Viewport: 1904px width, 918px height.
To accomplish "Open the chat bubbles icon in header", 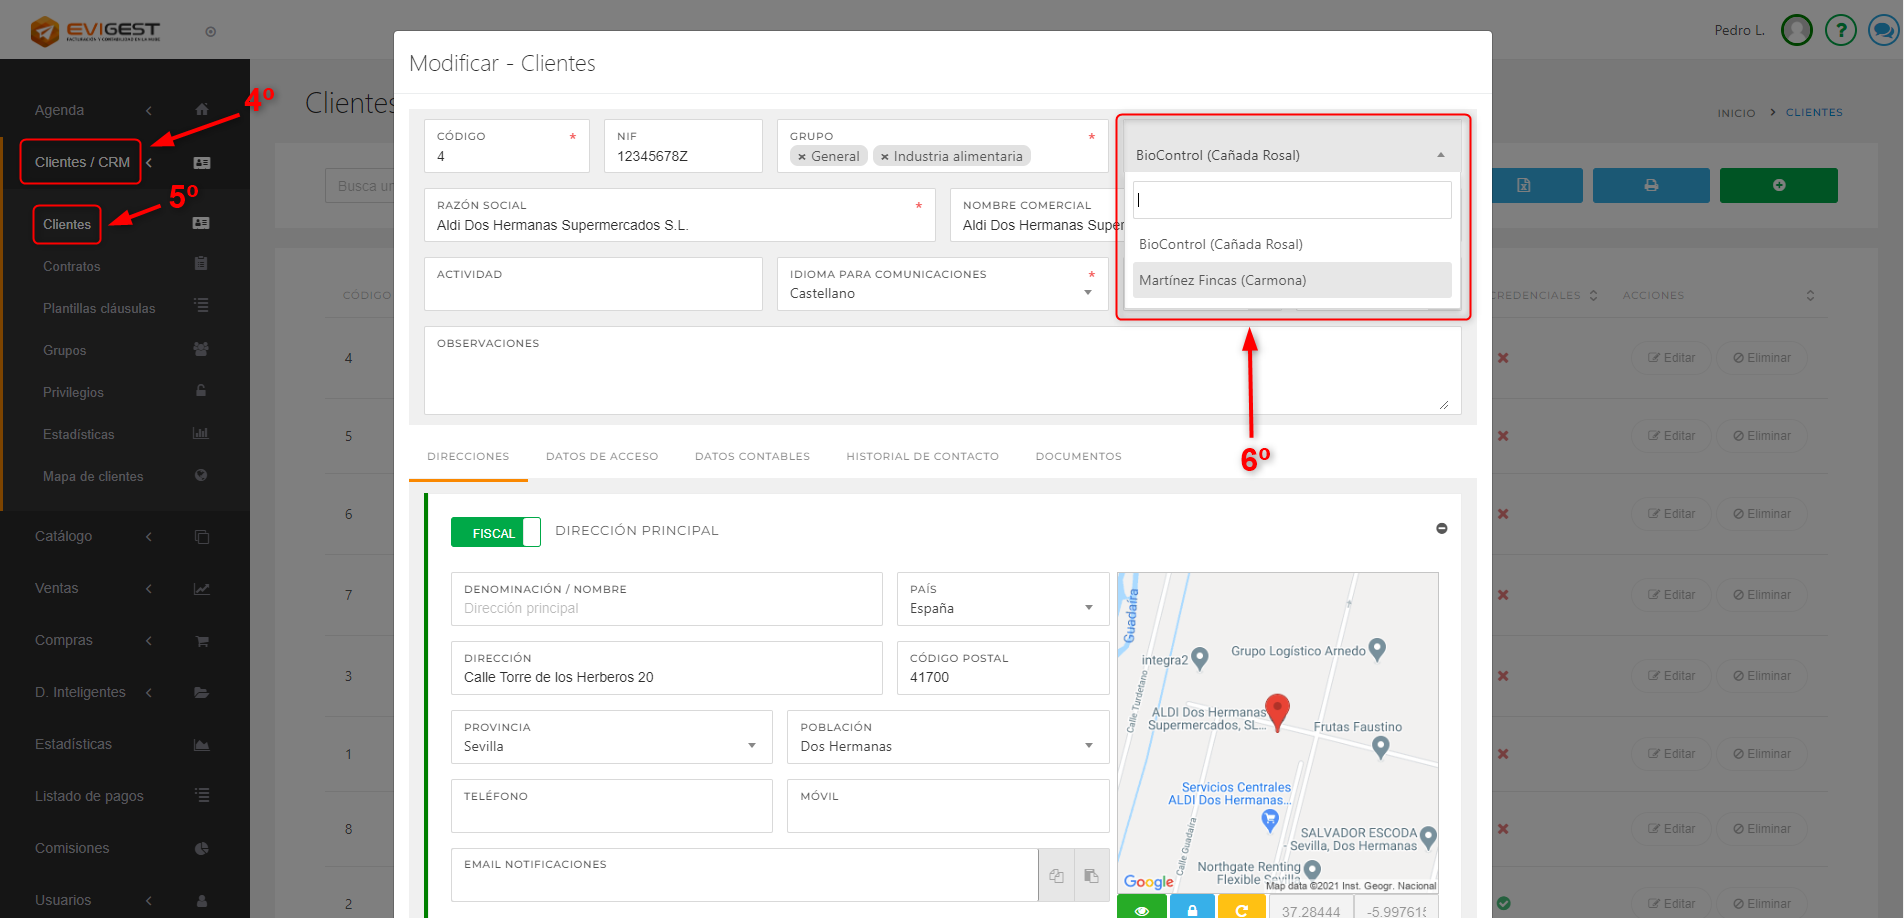I will pos(1883,30).
